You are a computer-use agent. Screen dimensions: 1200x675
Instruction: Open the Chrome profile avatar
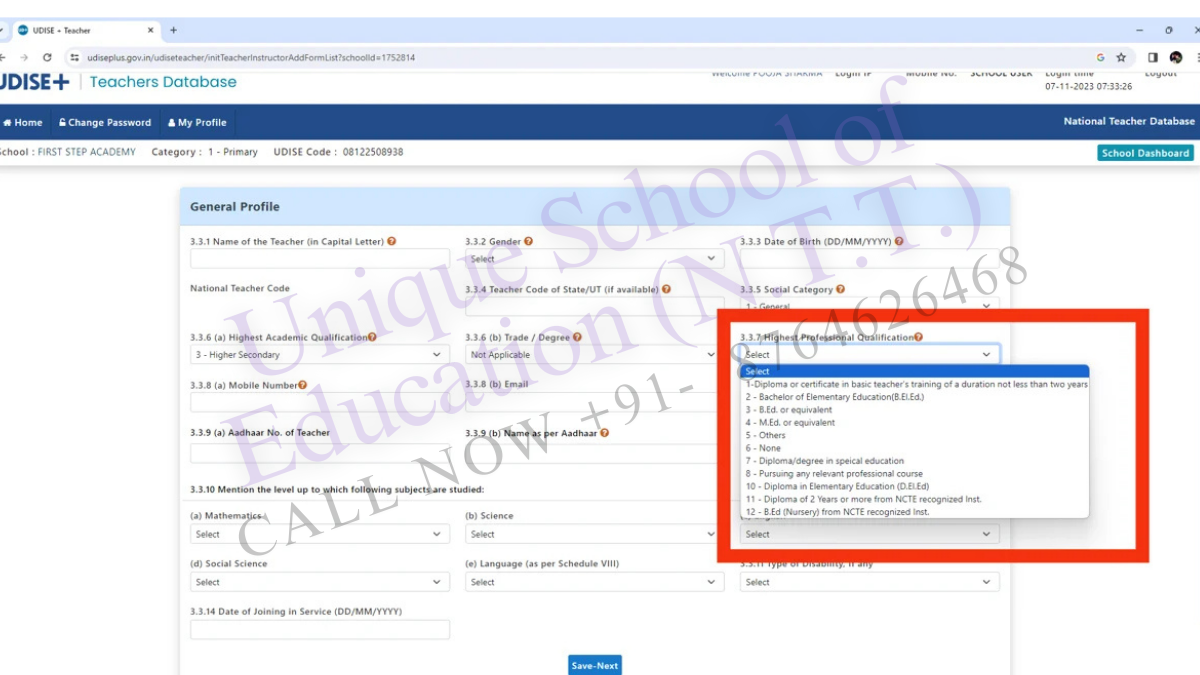(1176, 58)
